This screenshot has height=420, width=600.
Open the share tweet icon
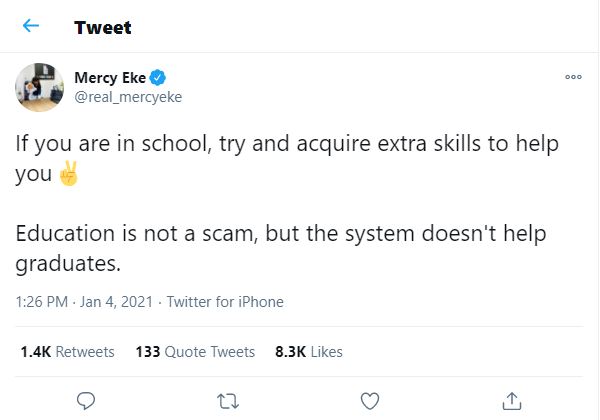pyautogui.click(x=513, y=400)
